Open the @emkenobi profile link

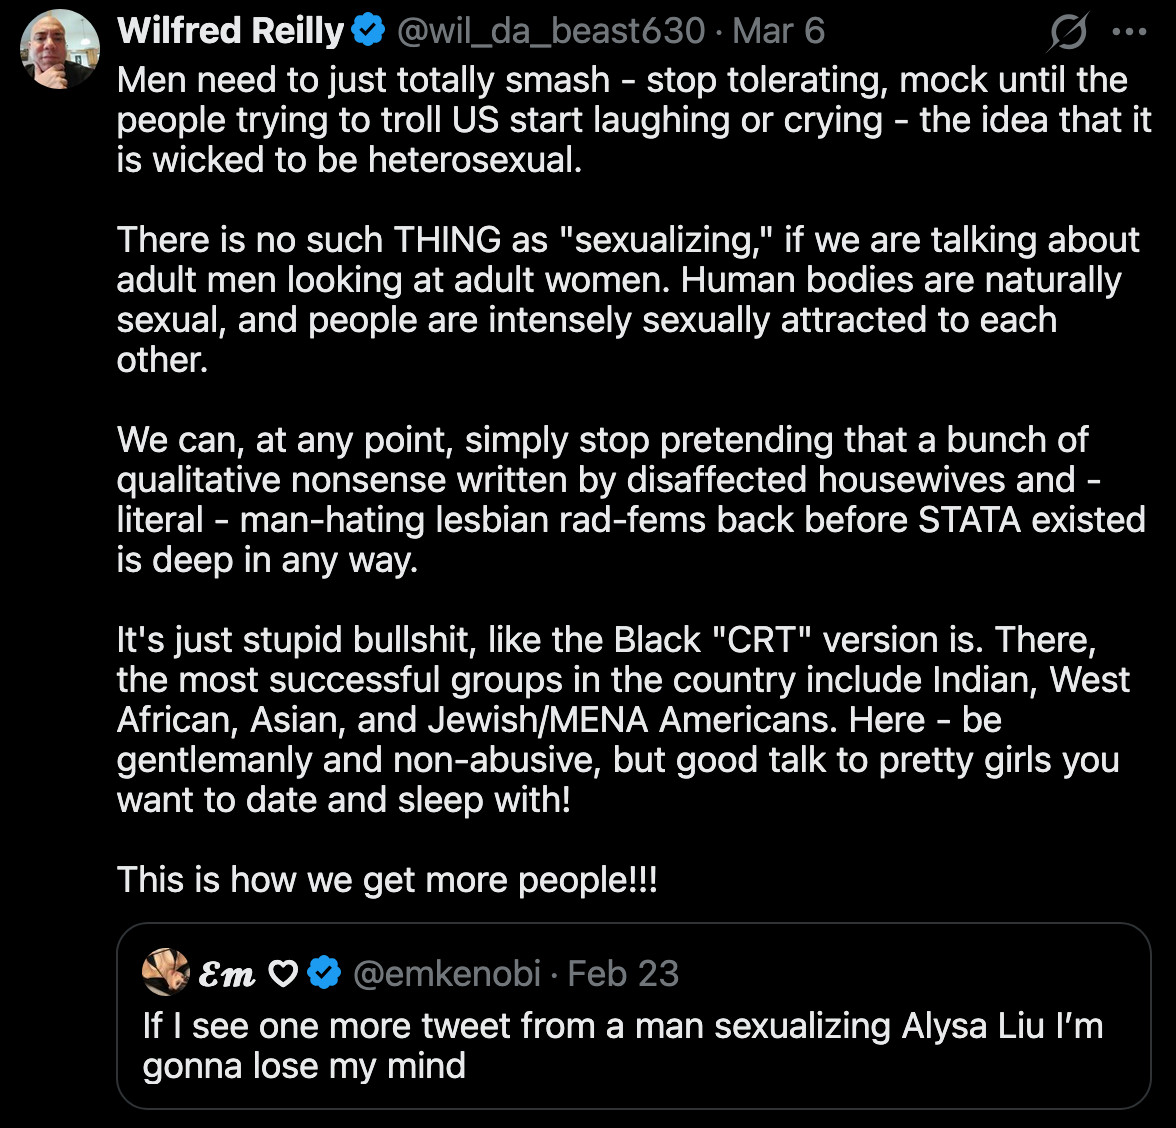click(x=447, y=971)
